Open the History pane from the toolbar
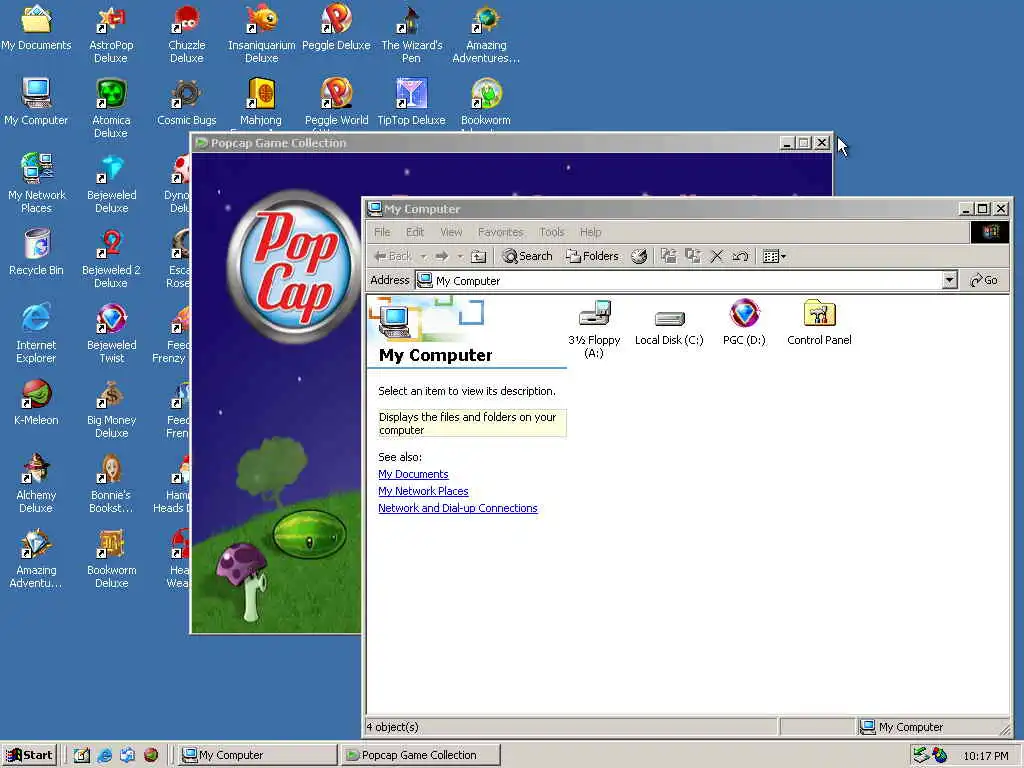 pos(639,256)
